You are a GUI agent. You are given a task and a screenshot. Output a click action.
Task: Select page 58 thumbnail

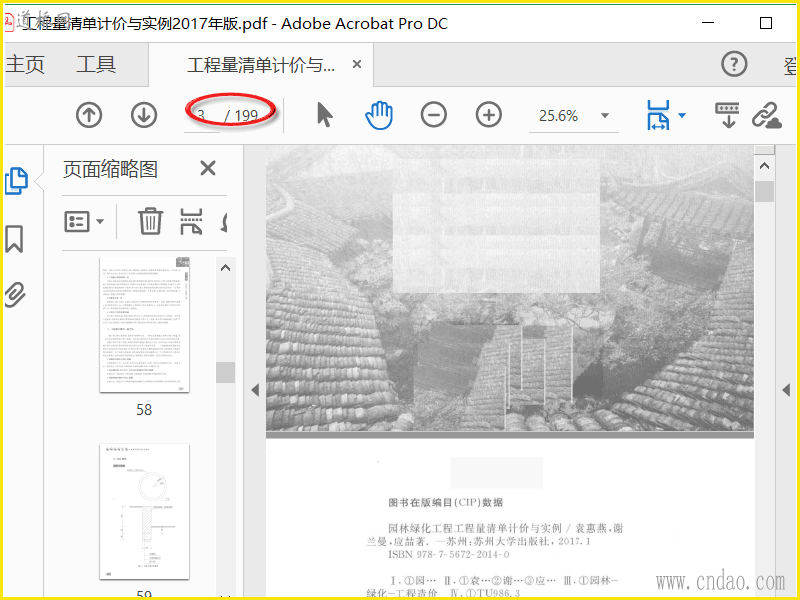pyautogui.click(x=144, y=324)
